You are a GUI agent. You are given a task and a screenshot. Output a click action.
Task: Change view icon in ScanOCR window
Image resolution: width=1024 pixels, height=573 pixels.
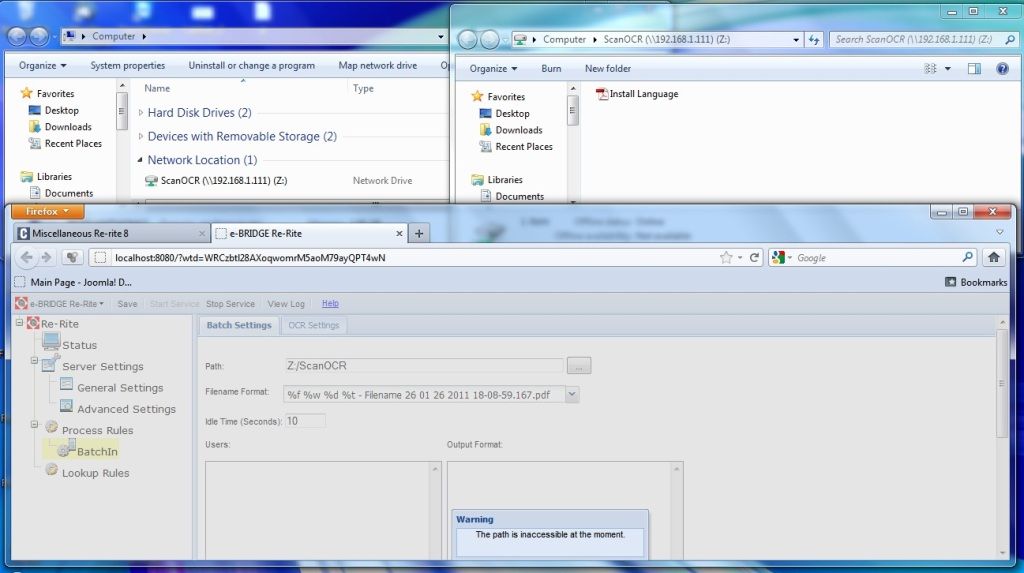[931, 69]
